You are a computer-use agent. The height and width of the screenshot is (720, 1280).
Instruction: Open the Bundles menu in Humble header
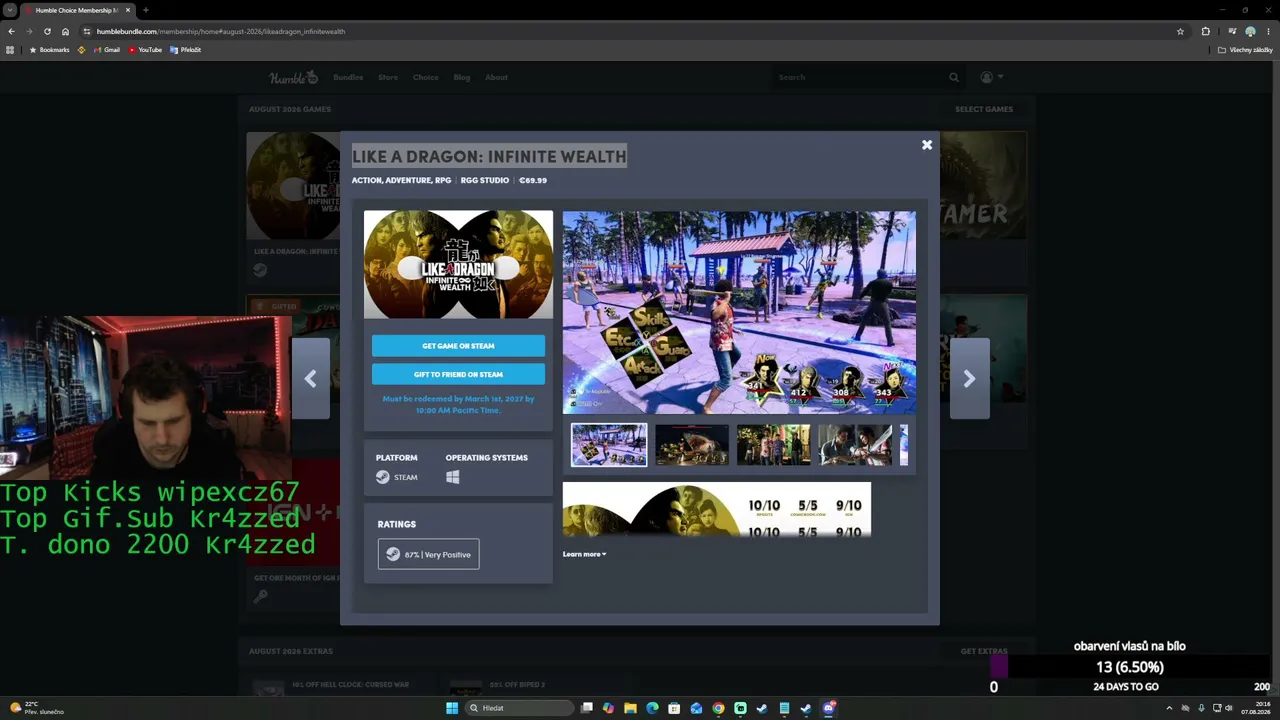(348, 77)
